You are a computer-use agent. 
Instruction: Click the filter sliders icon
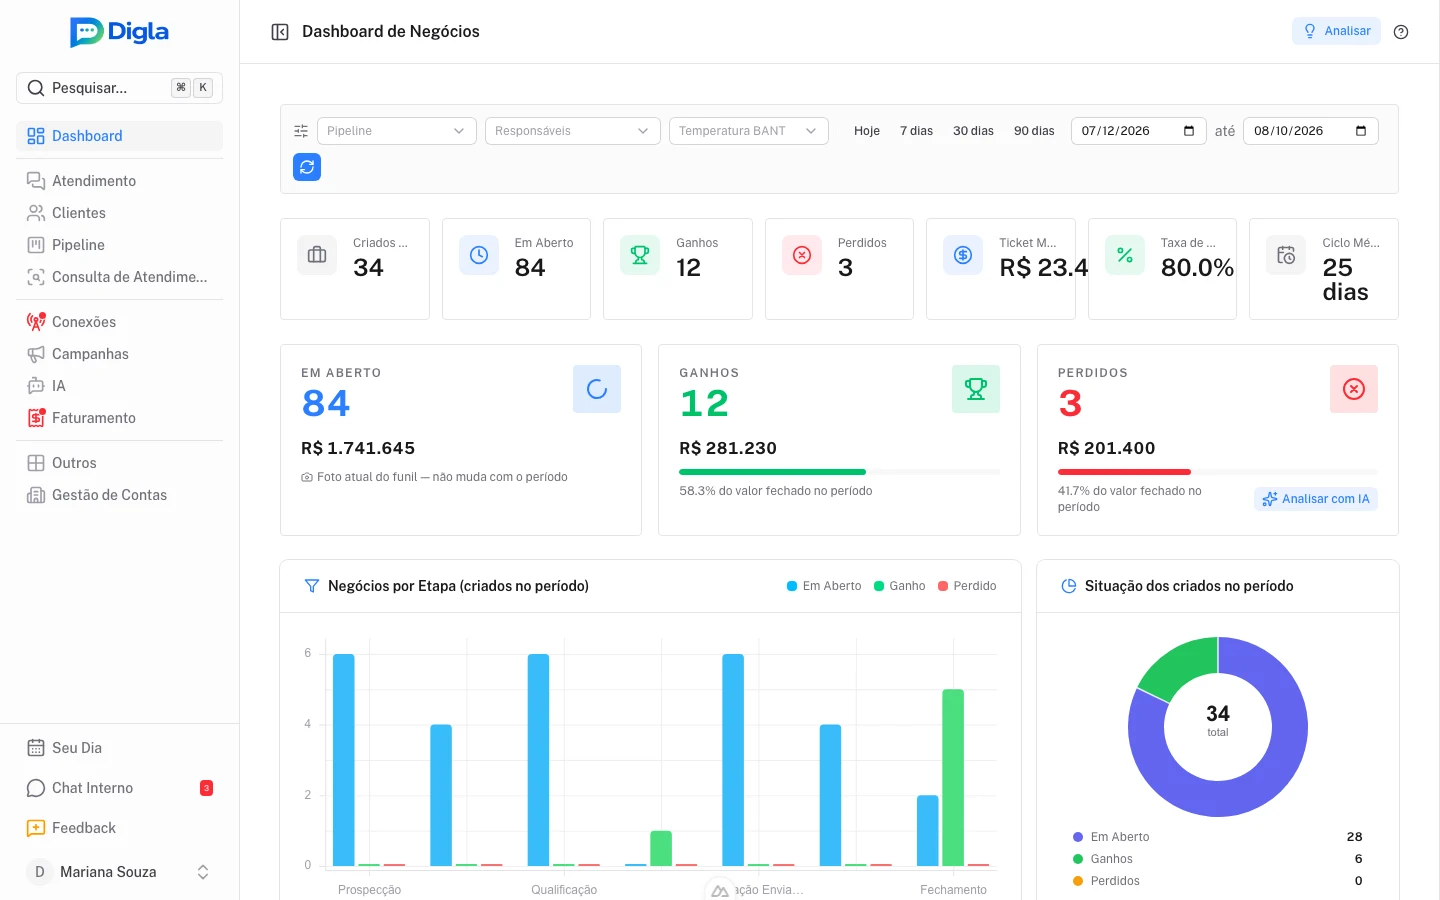[301, 131]
